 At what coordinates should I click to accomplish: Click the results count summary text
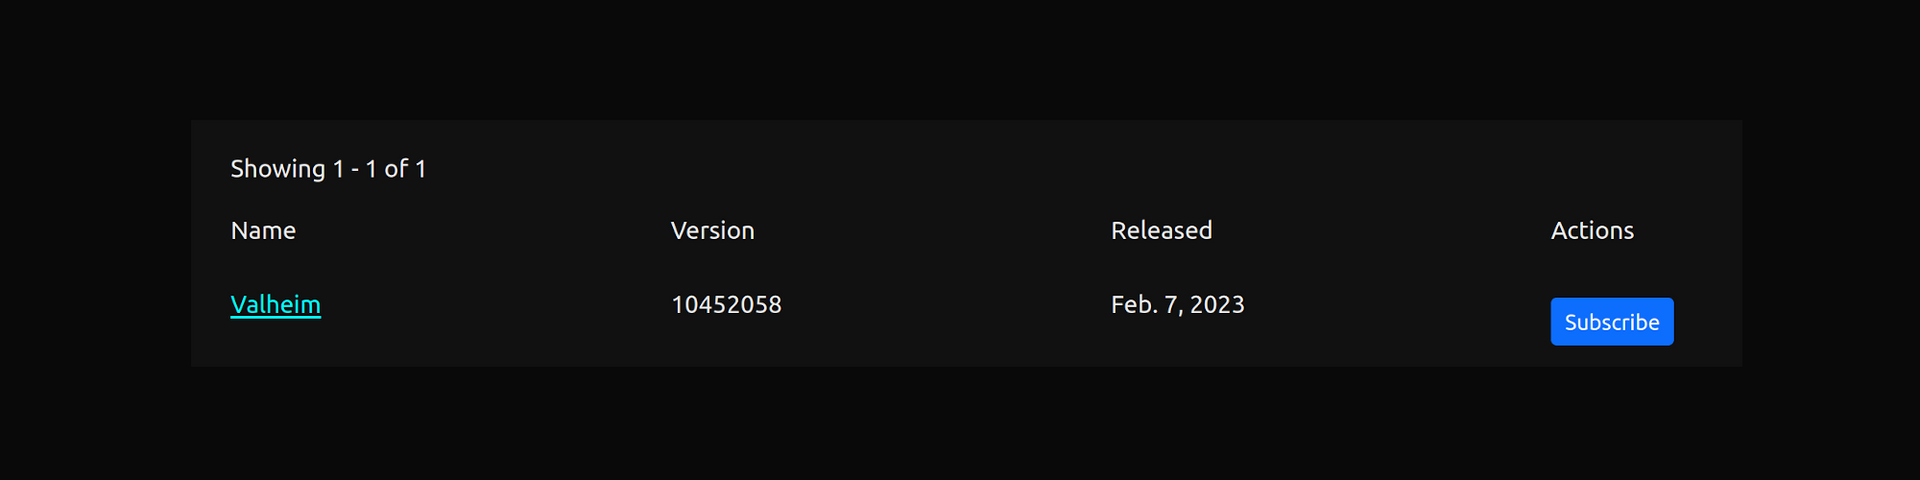click(x=328, y=169)
